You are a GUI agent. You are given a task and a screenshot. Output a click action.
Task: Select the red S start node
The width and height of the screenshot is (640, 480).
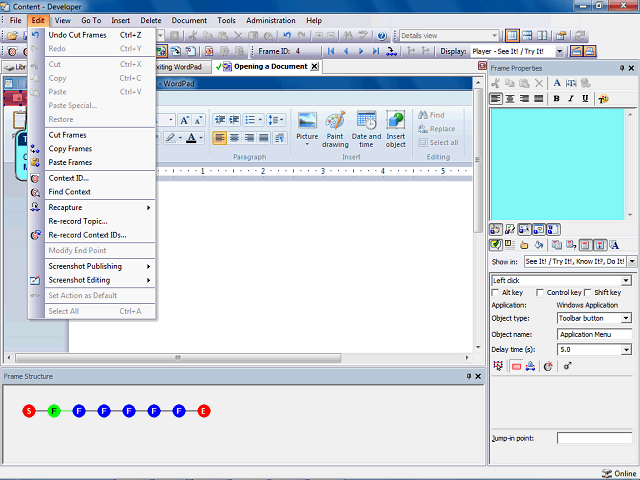point(29,411)
